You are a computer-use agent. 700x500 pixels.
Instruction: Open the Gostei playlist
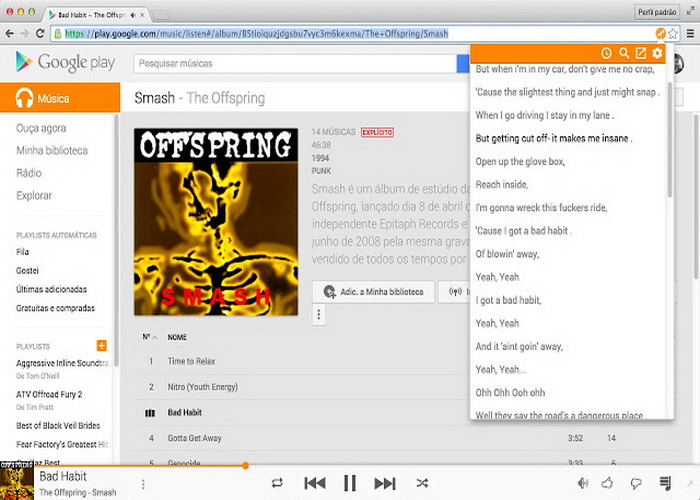coord(27,271)
